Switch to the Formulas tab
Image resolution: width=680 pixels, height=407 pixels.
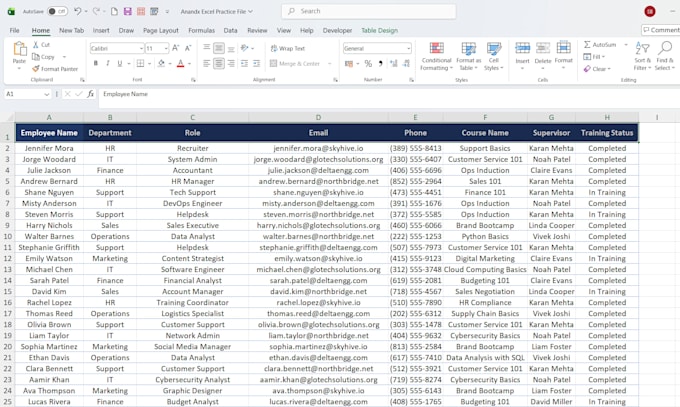click(202, 30)
